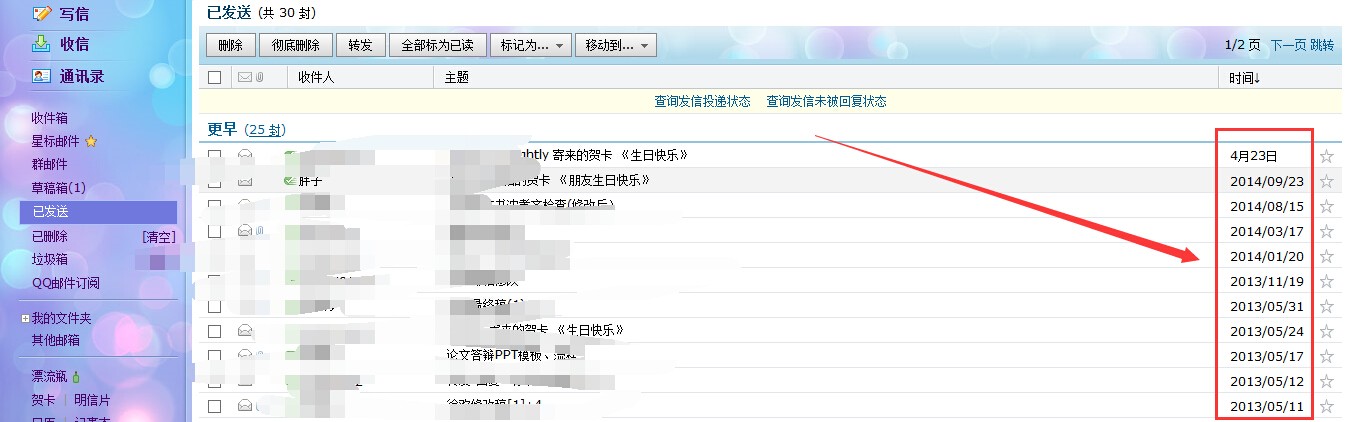Screen dimensions: 1348x422
Task: Click the 收件人 column header
Action: (x=316, y=77)
